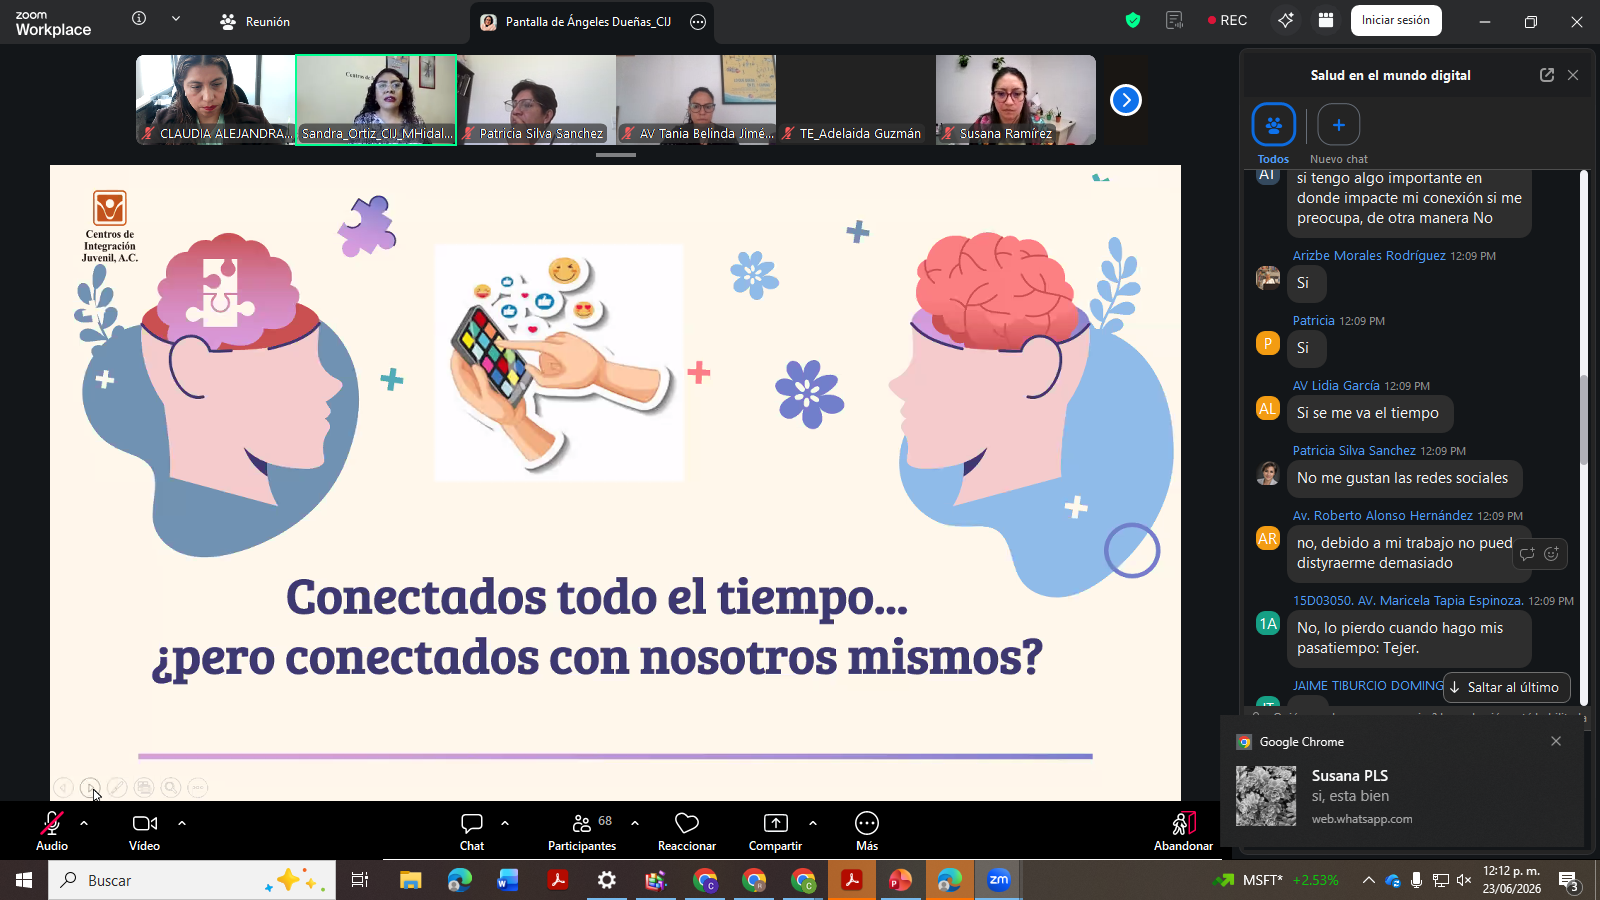
Task: Close the Salud en el mundo digital chat panel
Action: (1573, 75)
